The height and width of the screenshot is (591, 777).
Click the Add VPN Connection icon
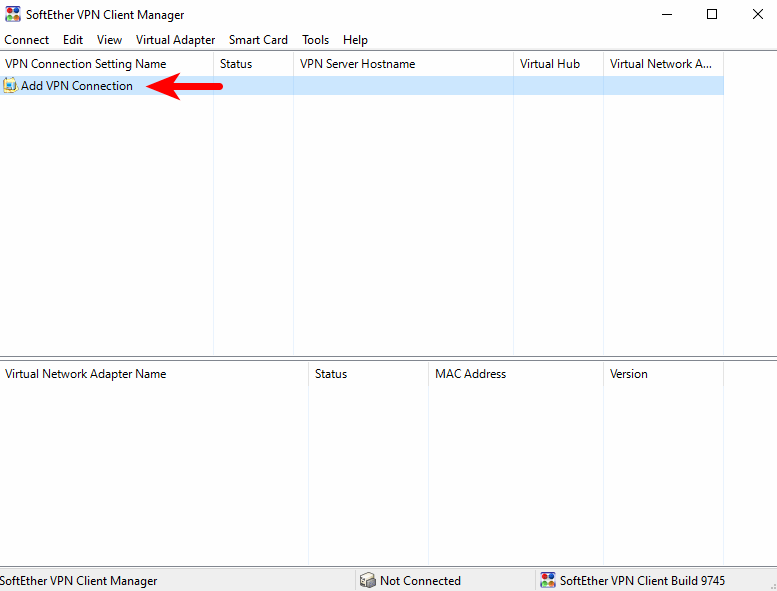click(11, 86)
